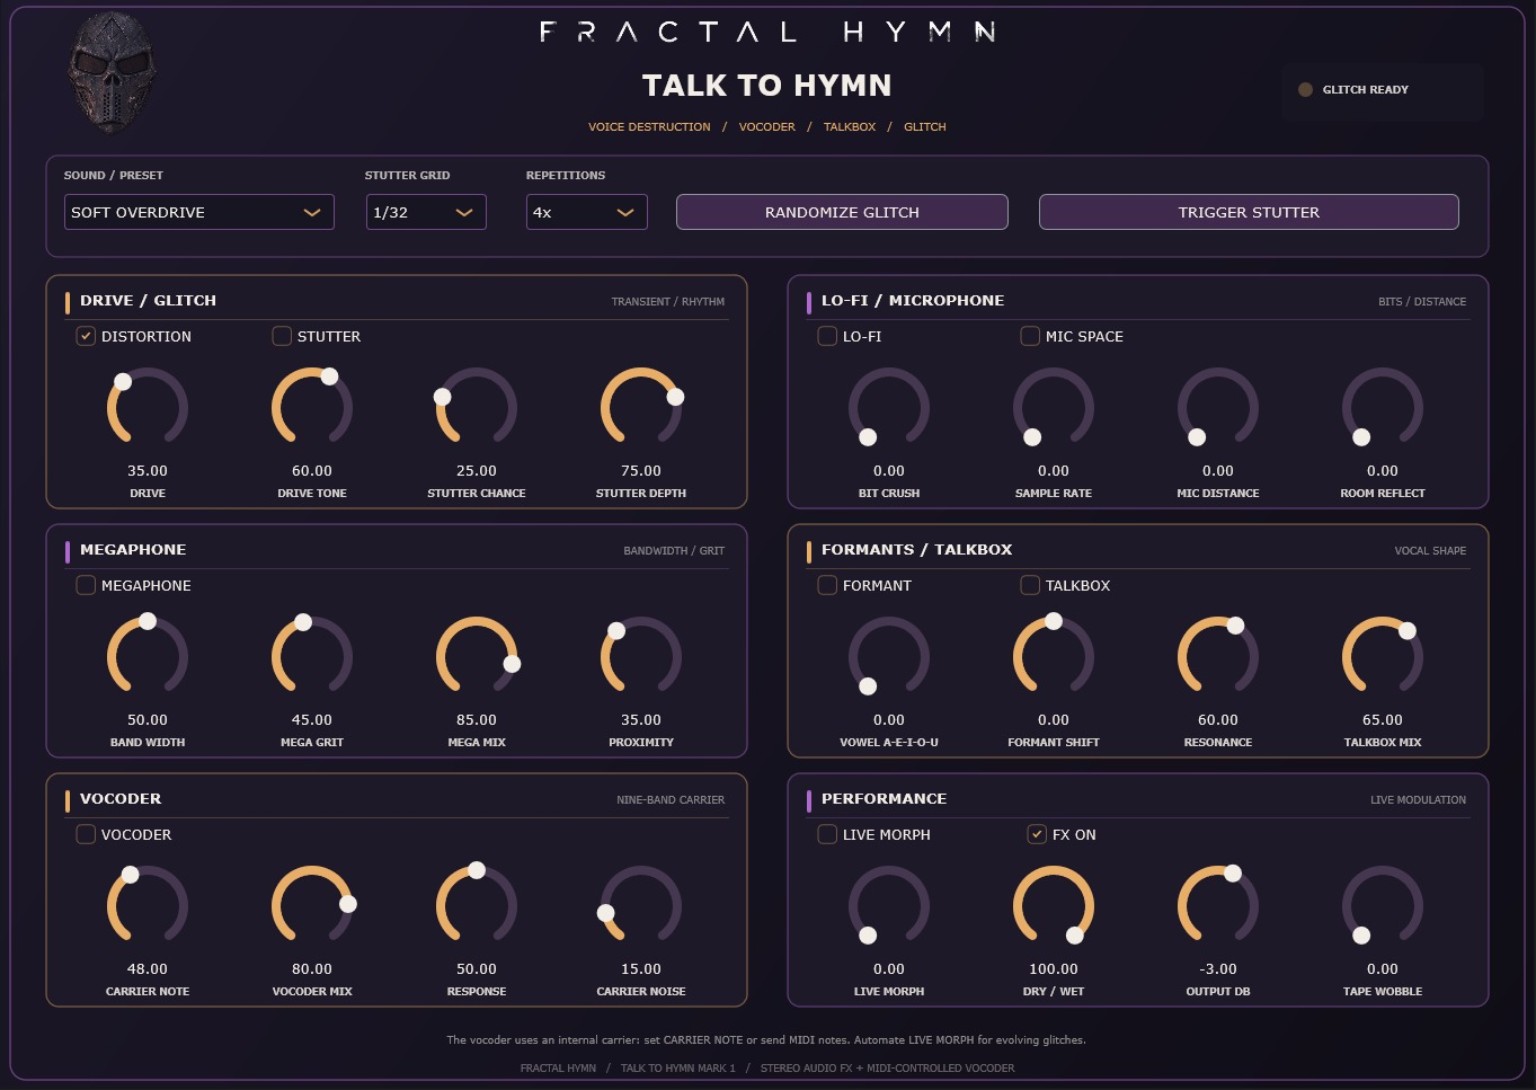Image resolution: width=1536 pixels, height=1090 pixels.
Task: Click the skull mask logo
Action: coord(112,71)
